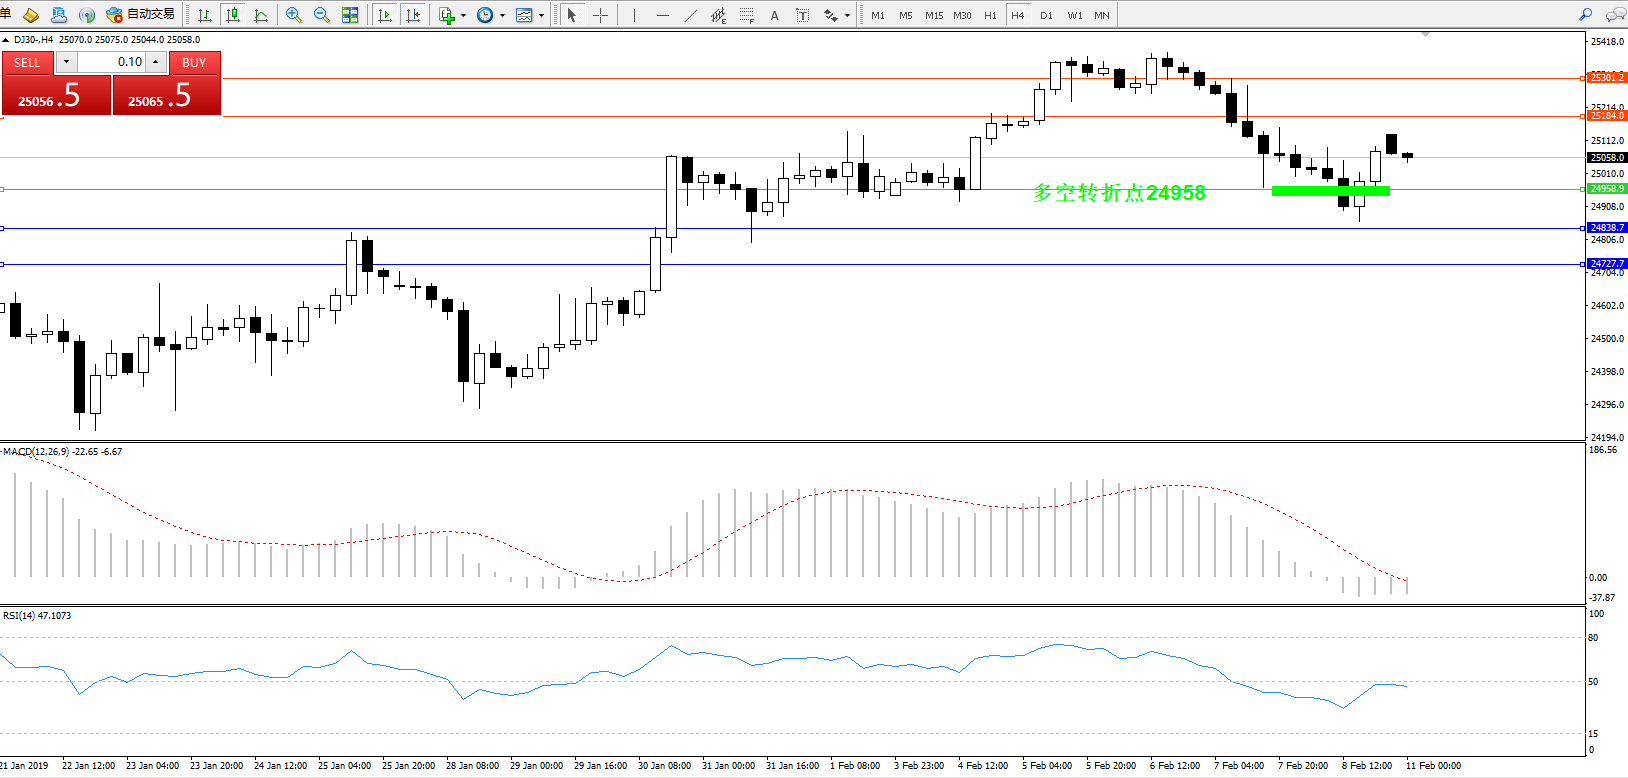Choose the Horizontal Line drawing tool

[662, 15]
